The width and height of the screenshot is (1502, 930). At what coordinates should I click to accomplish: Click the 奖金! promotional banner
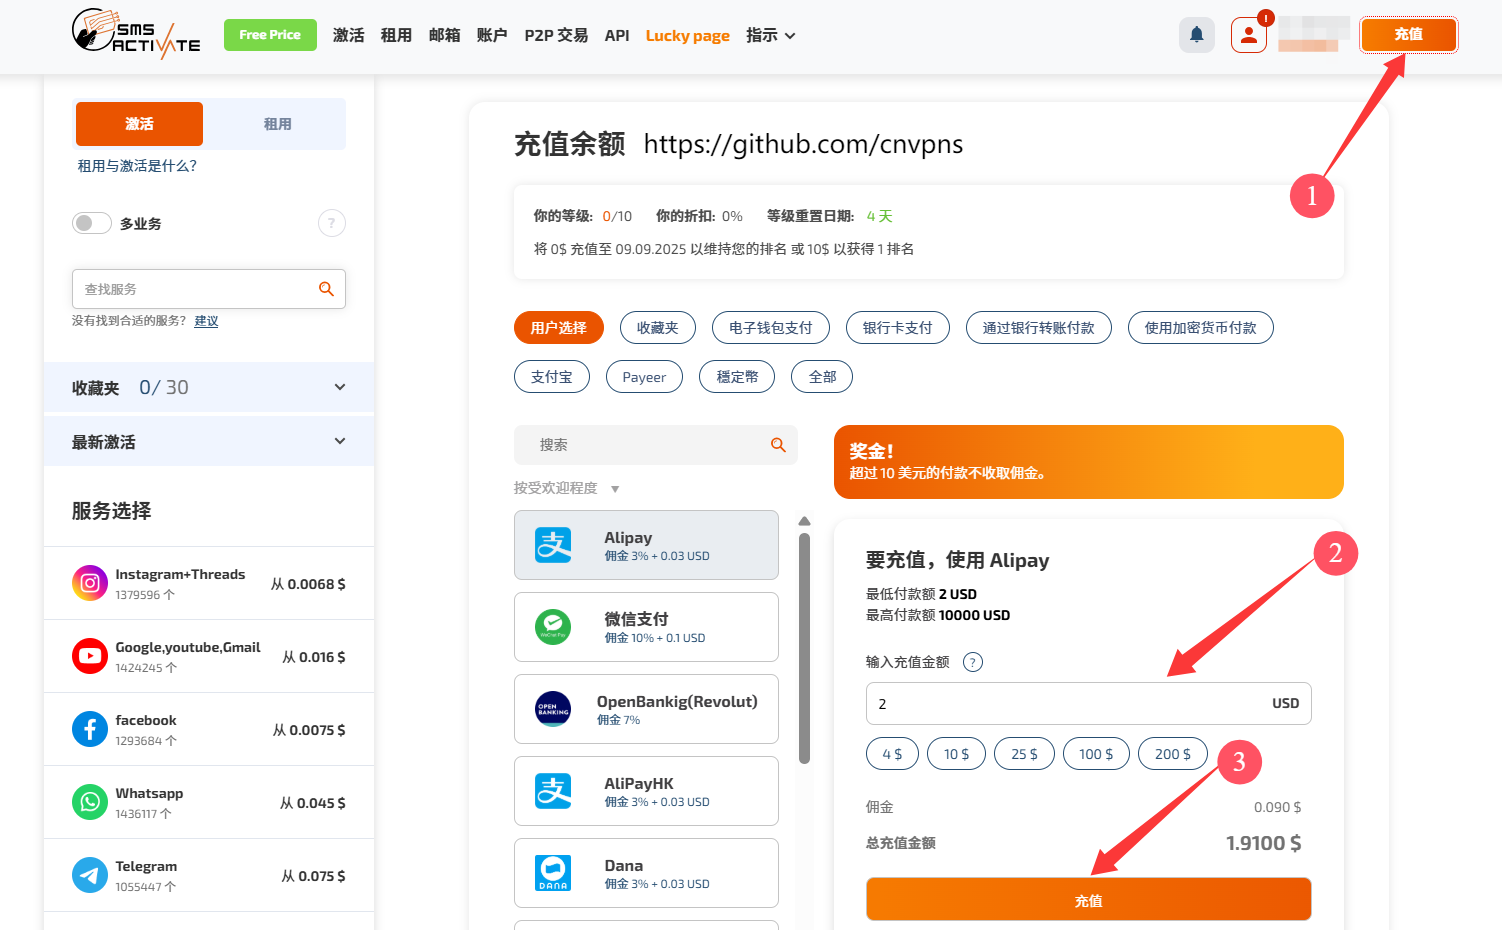point(1088,462)
